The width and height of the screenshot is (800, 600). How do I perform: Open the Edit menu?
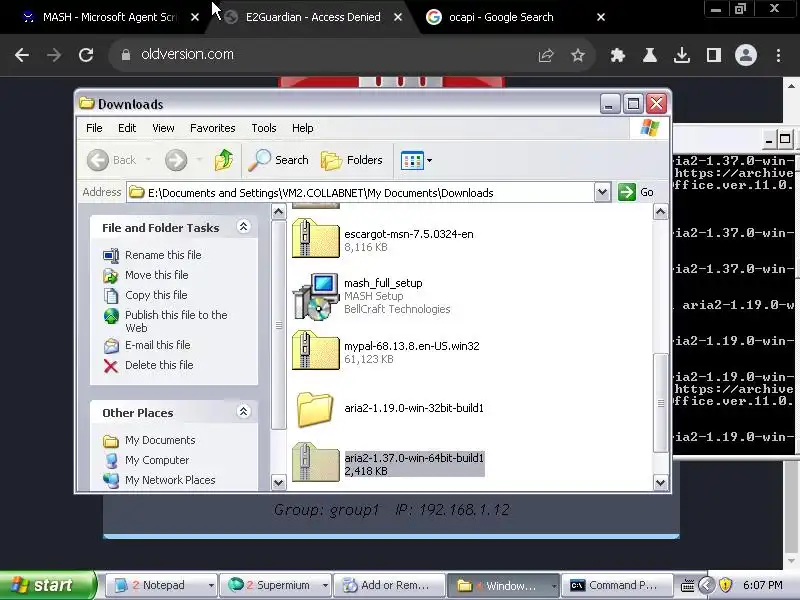click(127, 128)
